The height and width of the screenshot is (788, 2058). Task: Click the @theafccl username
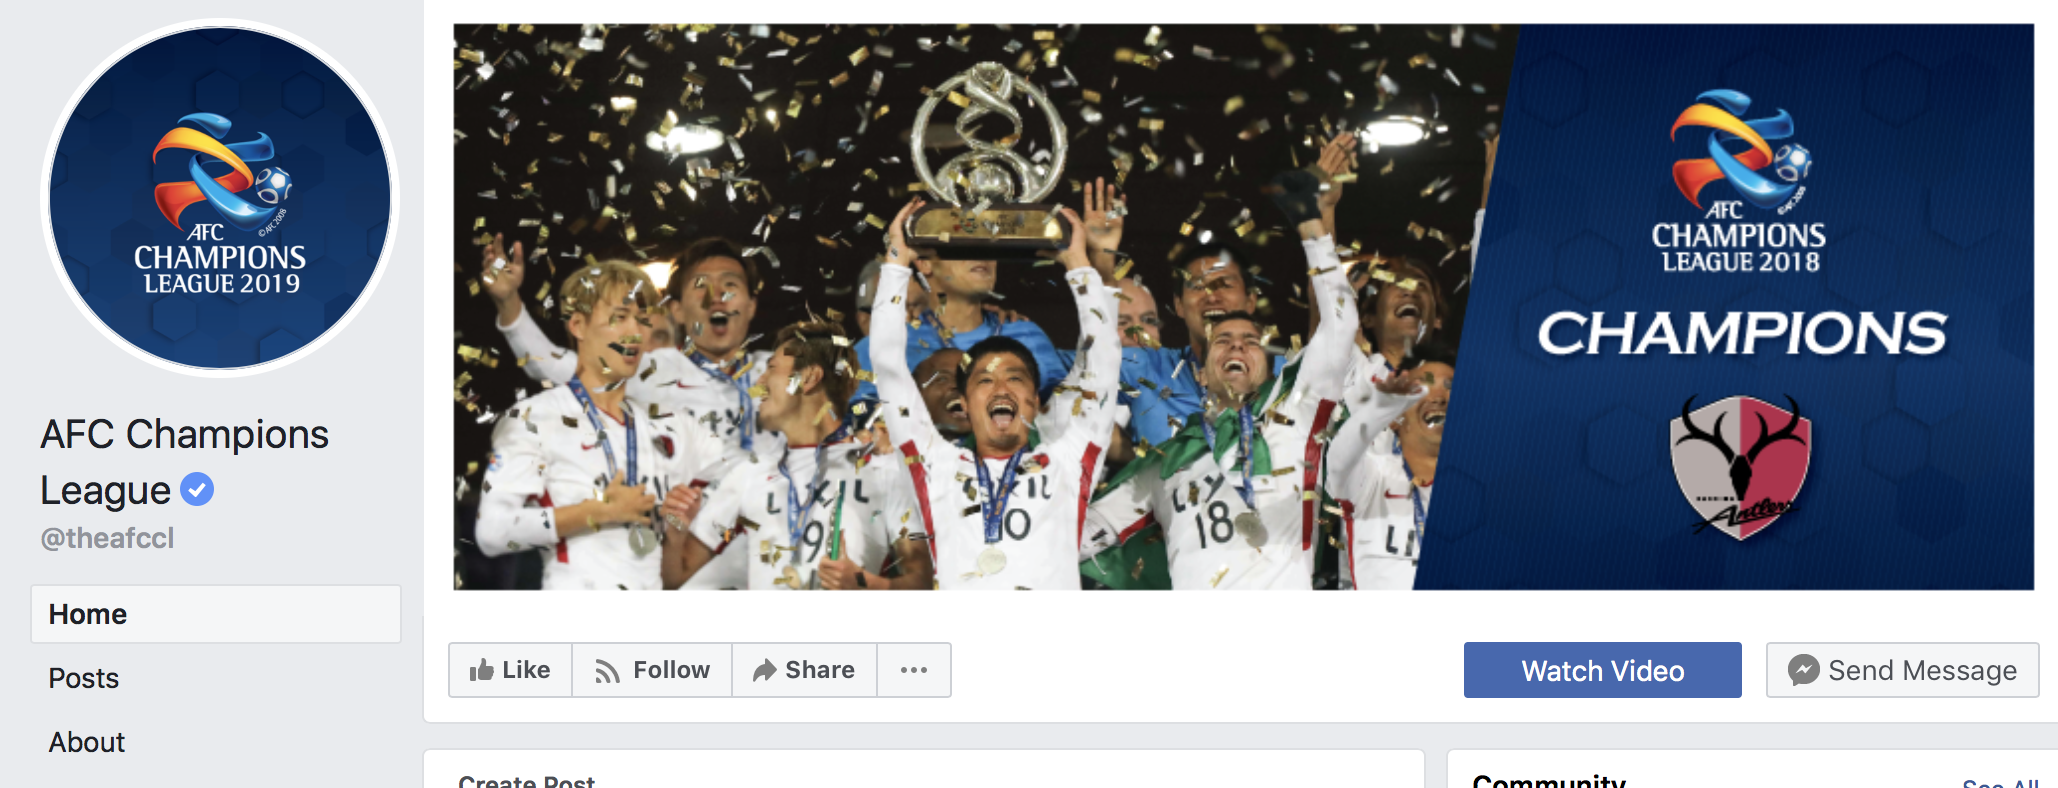coord(107,538)
